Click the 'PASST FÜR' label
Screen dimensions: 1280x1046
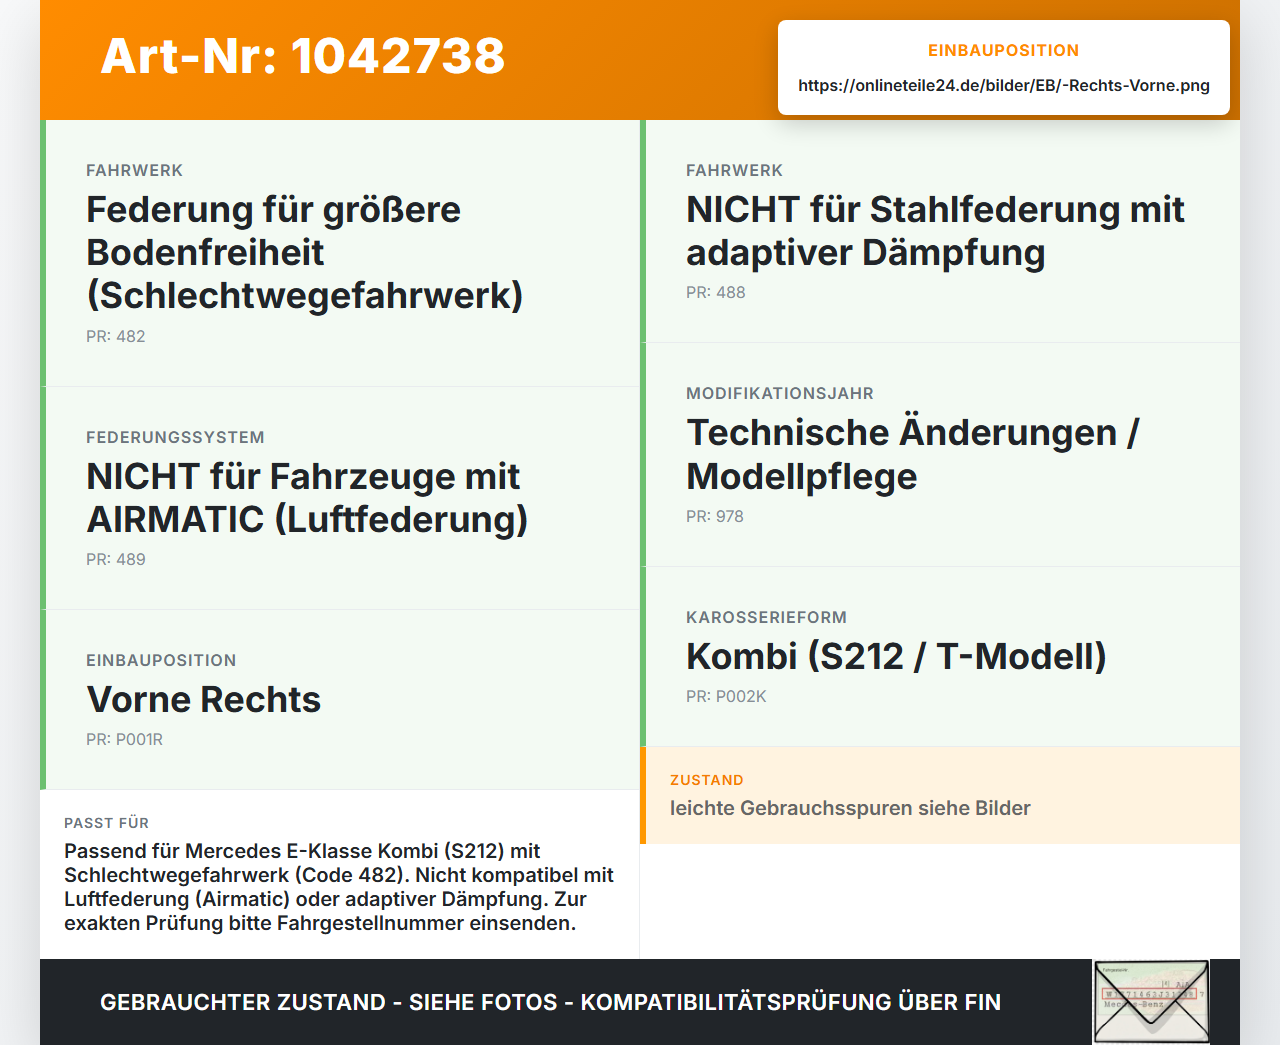(x=107, y=823)
